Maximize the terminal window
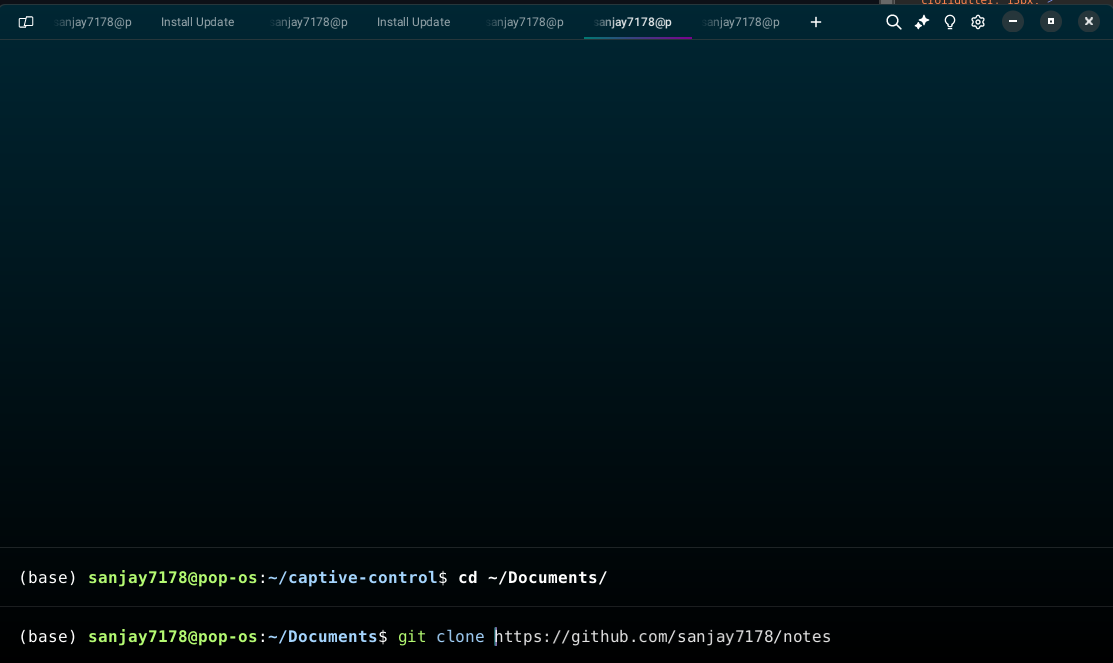 (1051, 21)
